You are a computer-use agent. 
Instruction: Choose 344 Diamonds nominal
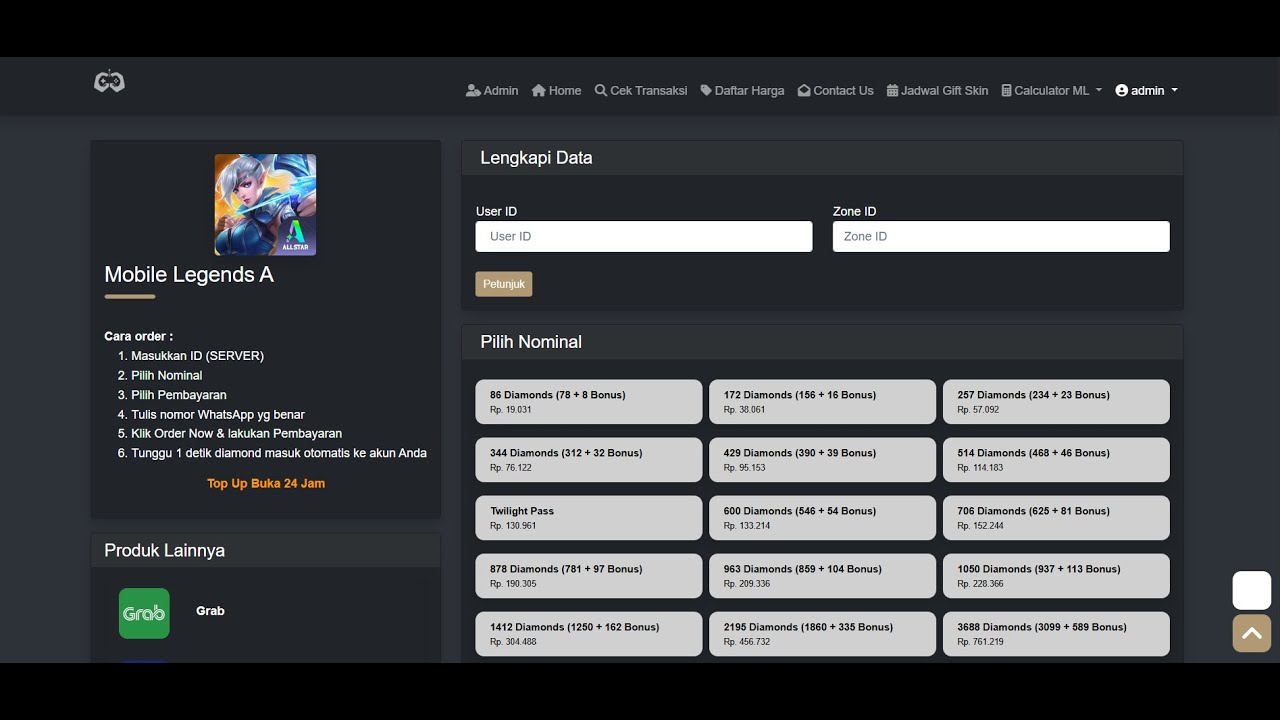point(589,459)
